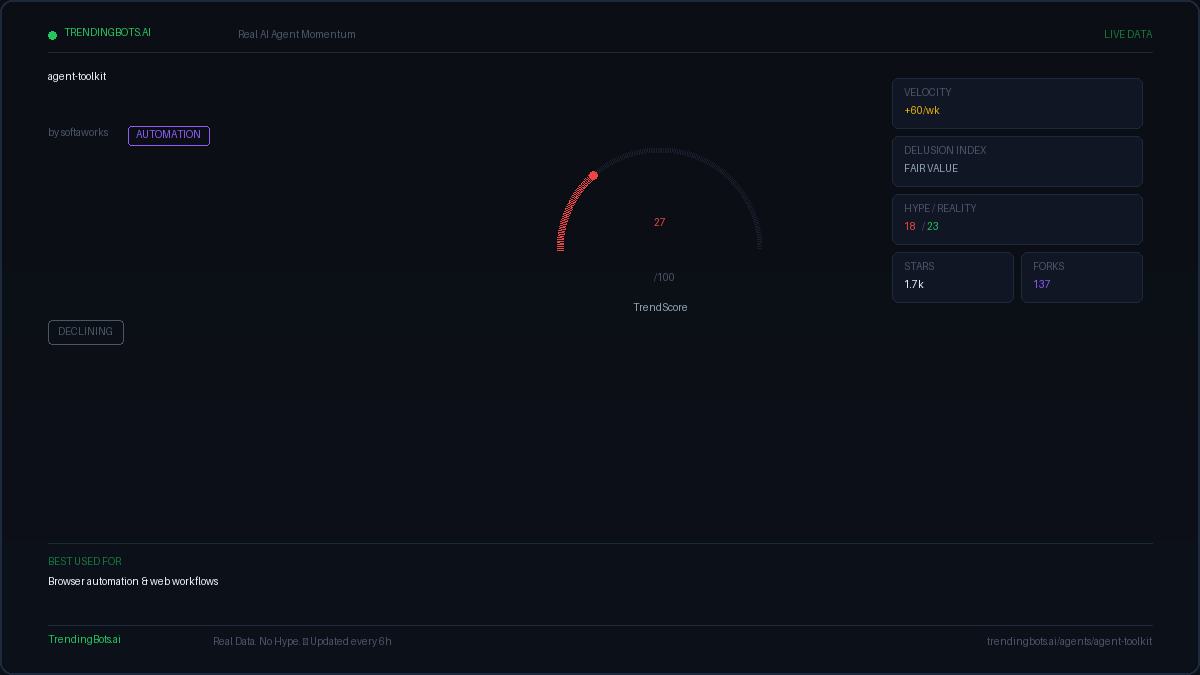Viewport: 1200px width, 675px height.
Task: Click the TrendScore label under the gauge
Action: click(660, 308)
